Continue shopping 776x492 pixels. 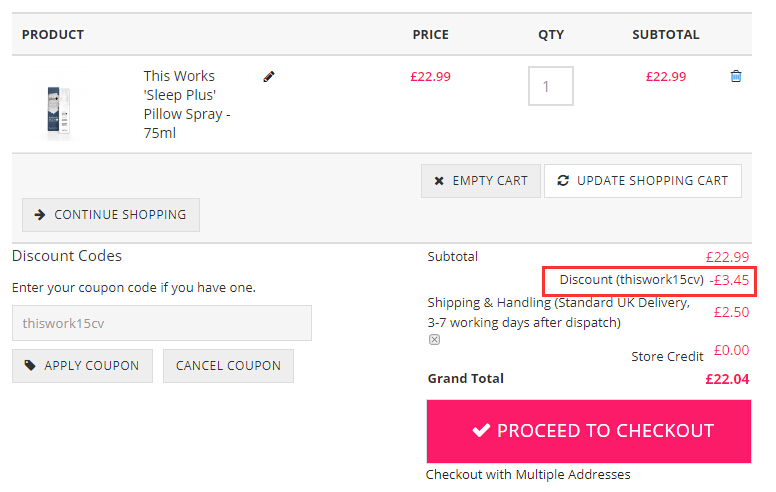(111, 215)
